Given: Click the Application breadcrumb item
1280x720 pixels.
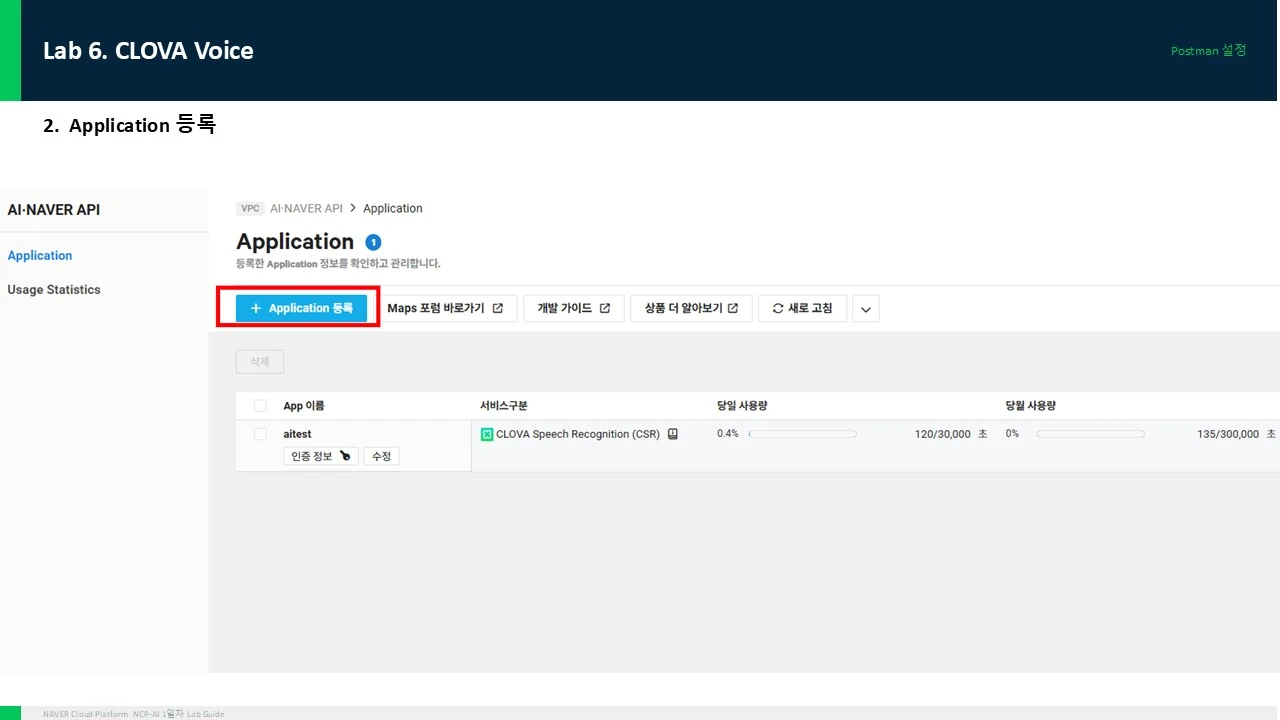Looking at the screenshot, I should [393, 209].
